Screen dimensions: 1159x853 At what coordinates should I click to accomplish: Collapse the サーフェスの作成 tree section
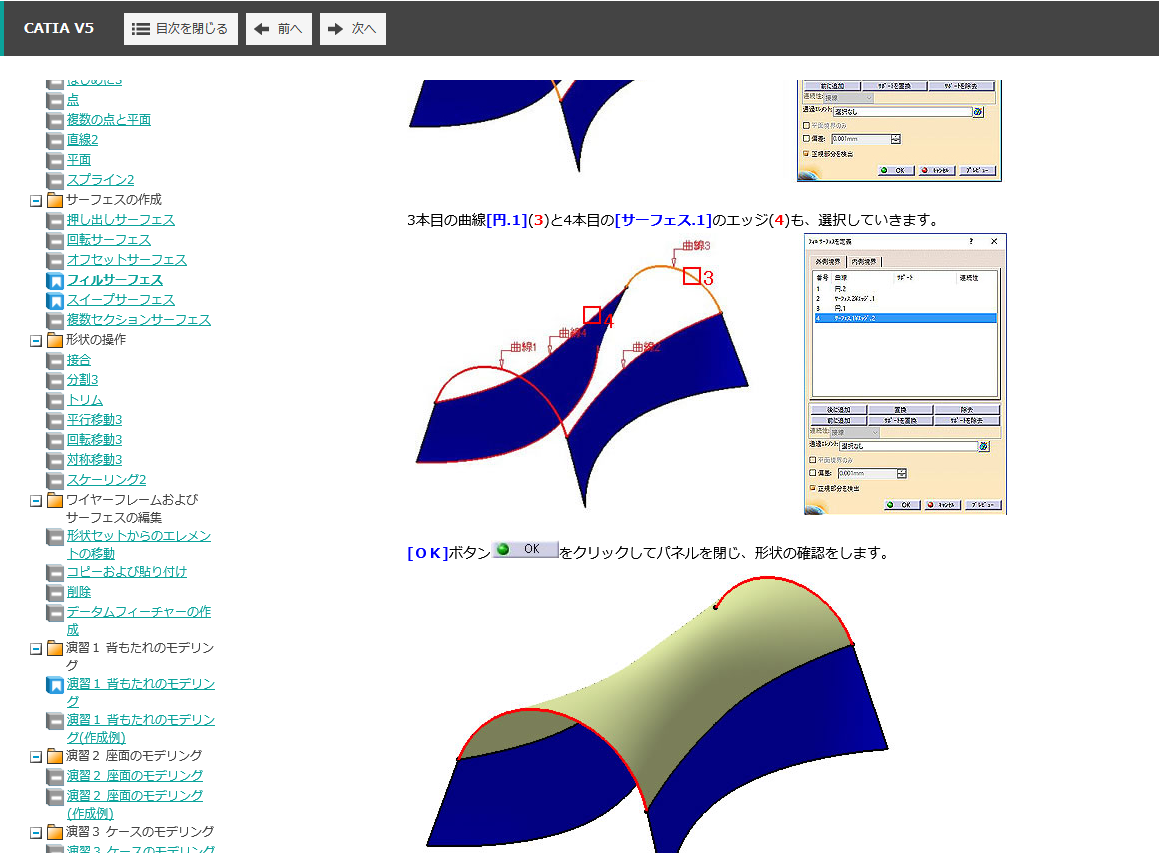pyautogui.click(x=36, y=200)
